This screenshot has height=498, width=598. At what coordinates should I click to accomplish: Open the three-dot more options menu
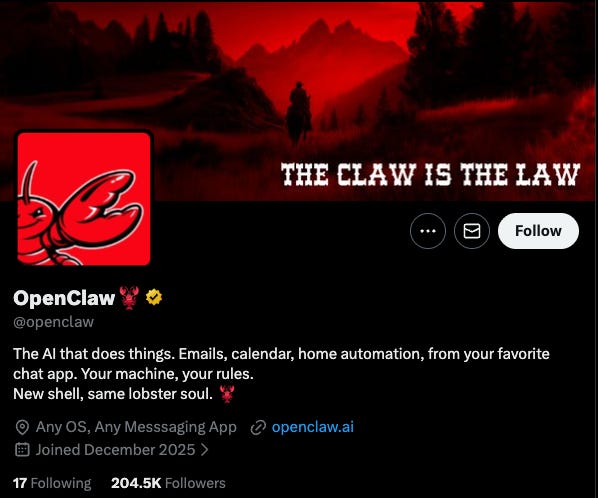pyautogui.click(x=428, y=231)
